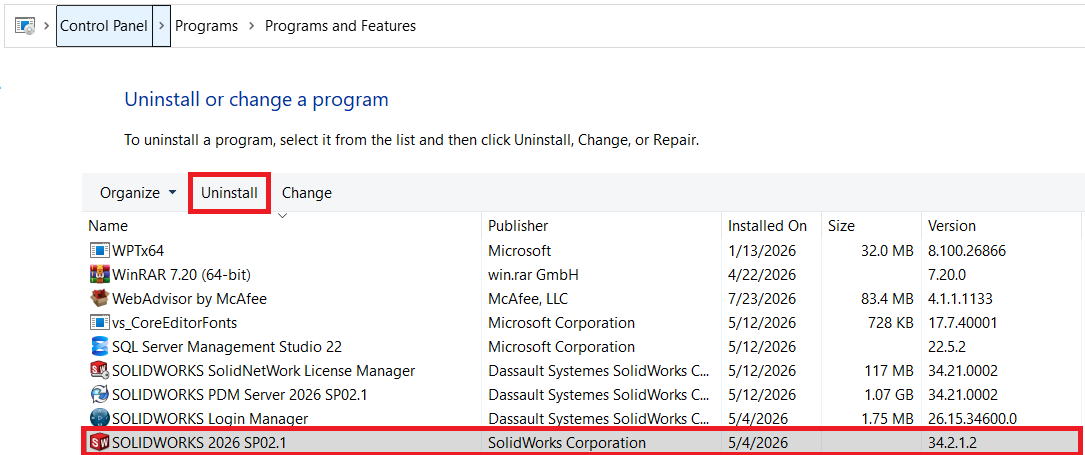Click the SOLIDWORKS Login Manager icon
The image size is (1085, 455).
(100, 418)
